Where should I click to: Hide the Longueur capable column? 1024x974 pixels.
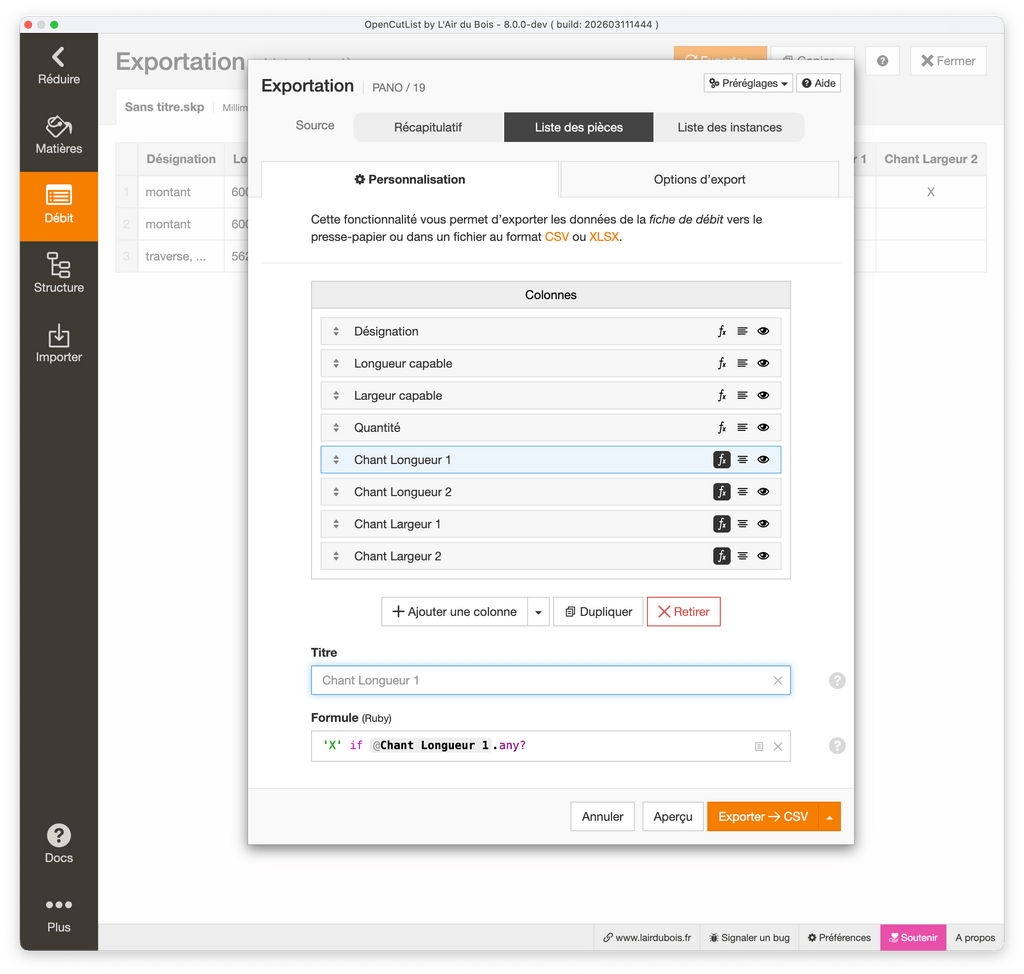(x=763, y=364)
